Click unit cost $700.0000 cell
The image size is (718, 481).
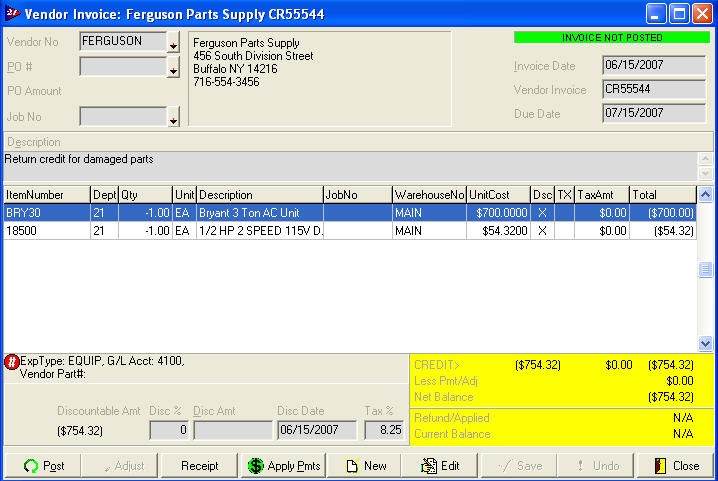click(x=498, y=213)
